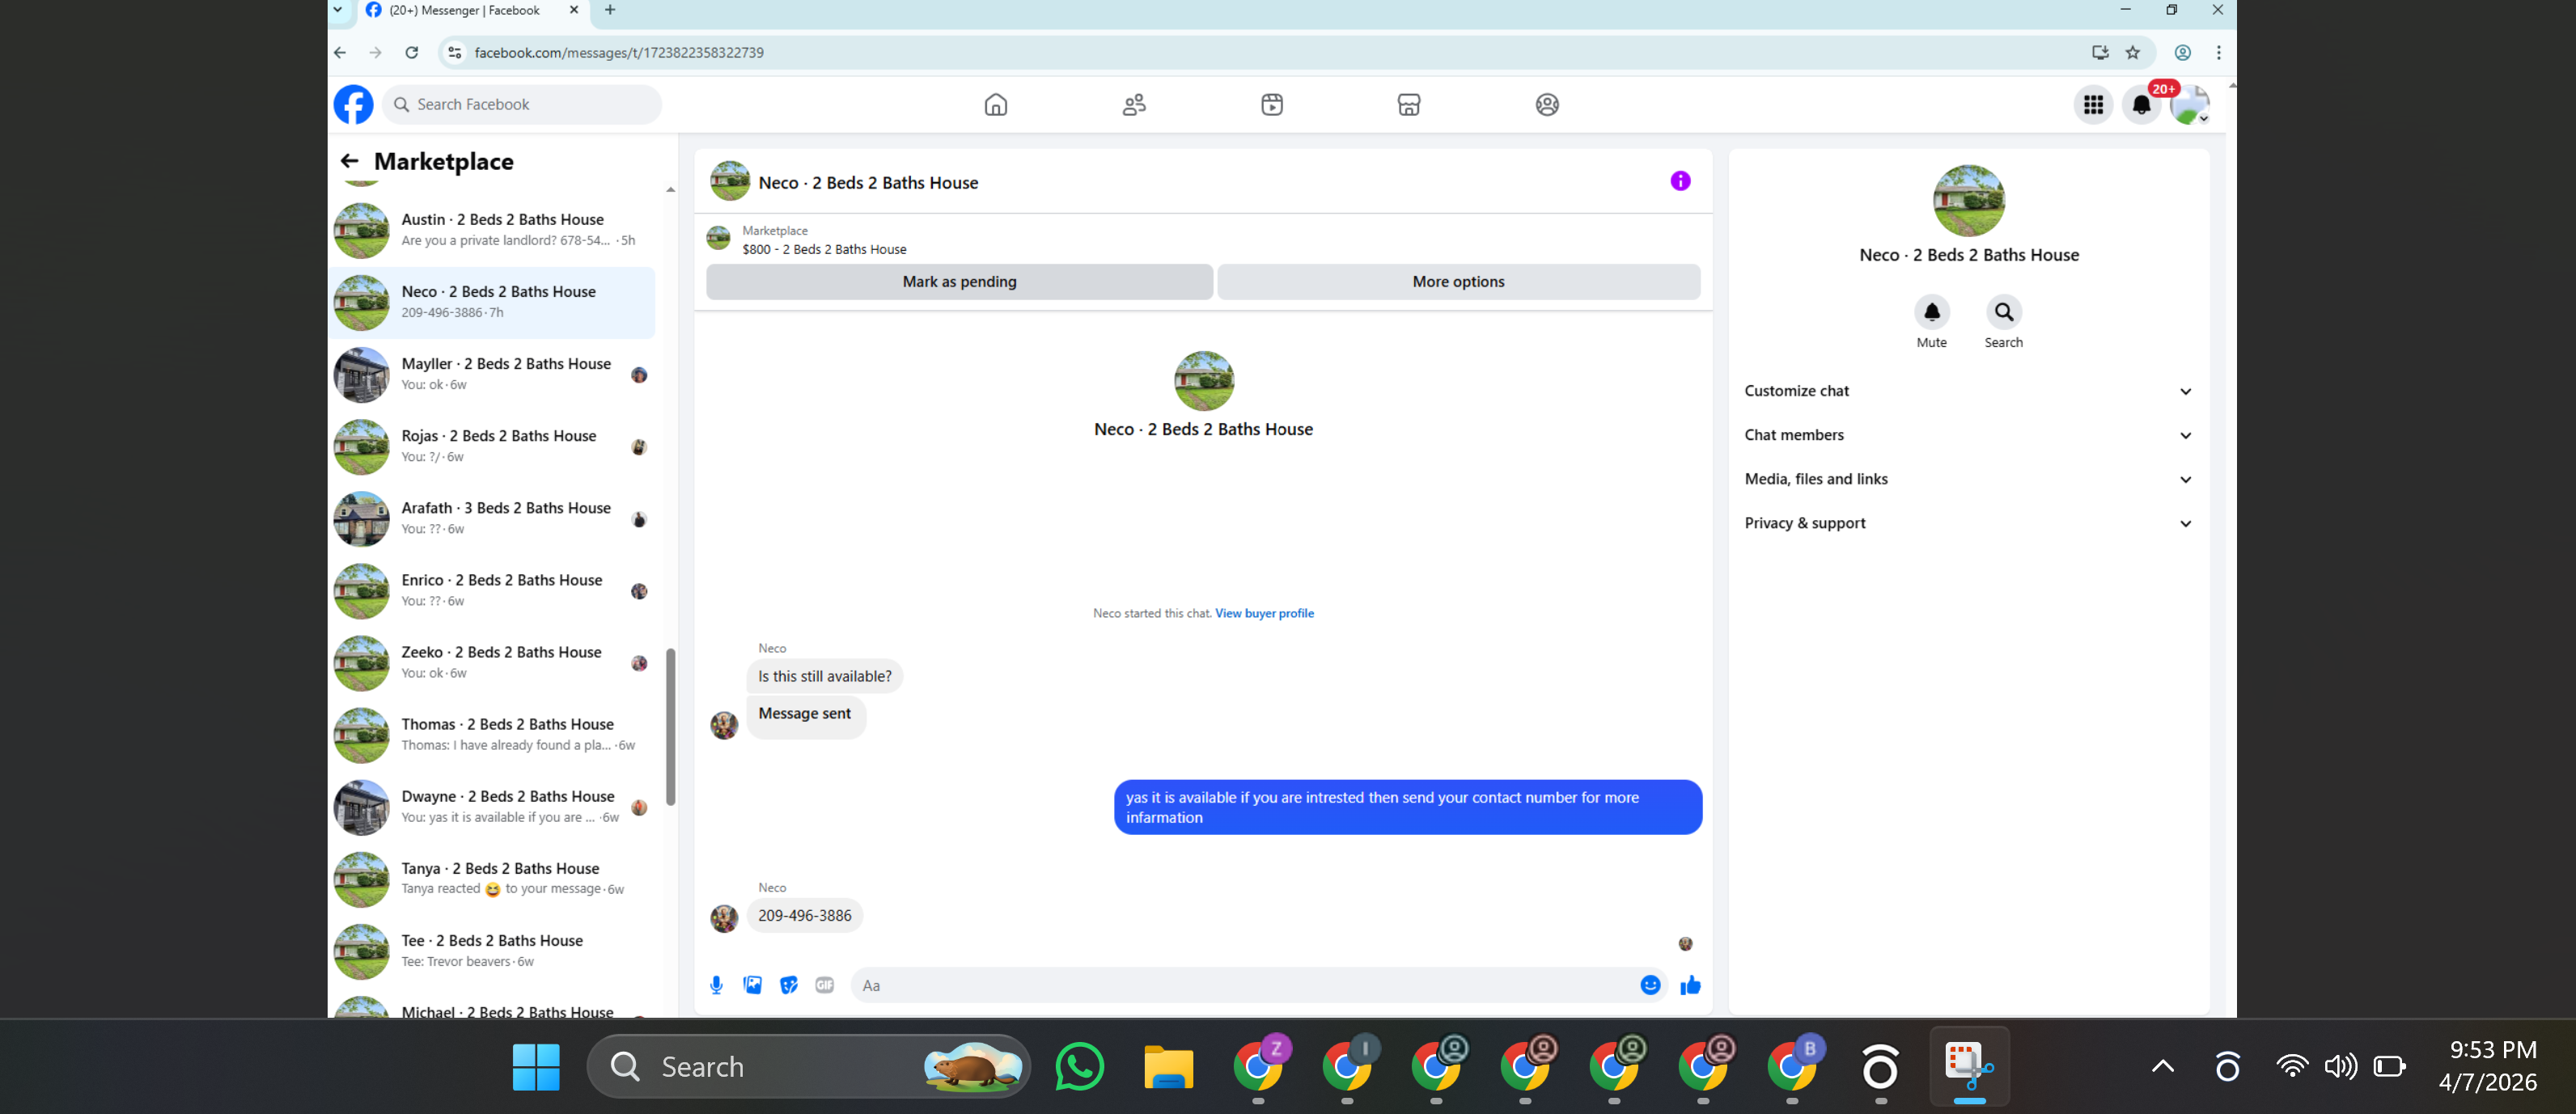Mute this chat with the bell icon
This screenshot has width=2576, height=1114.
pyautogui.click(x=1932, y=312)
